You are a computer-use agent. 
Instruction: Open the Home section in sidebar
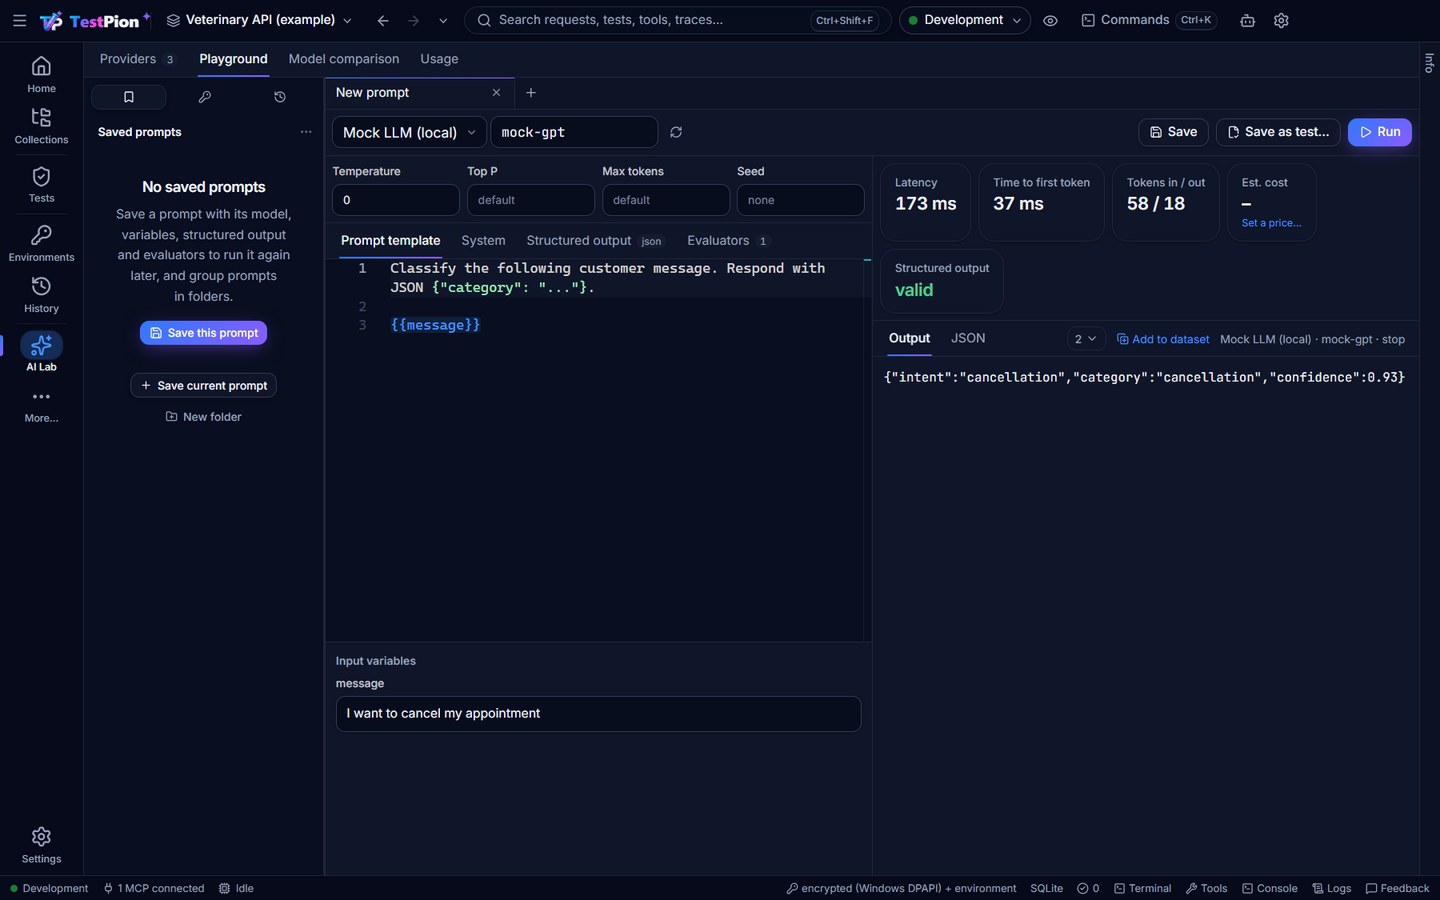coord(41,75)
